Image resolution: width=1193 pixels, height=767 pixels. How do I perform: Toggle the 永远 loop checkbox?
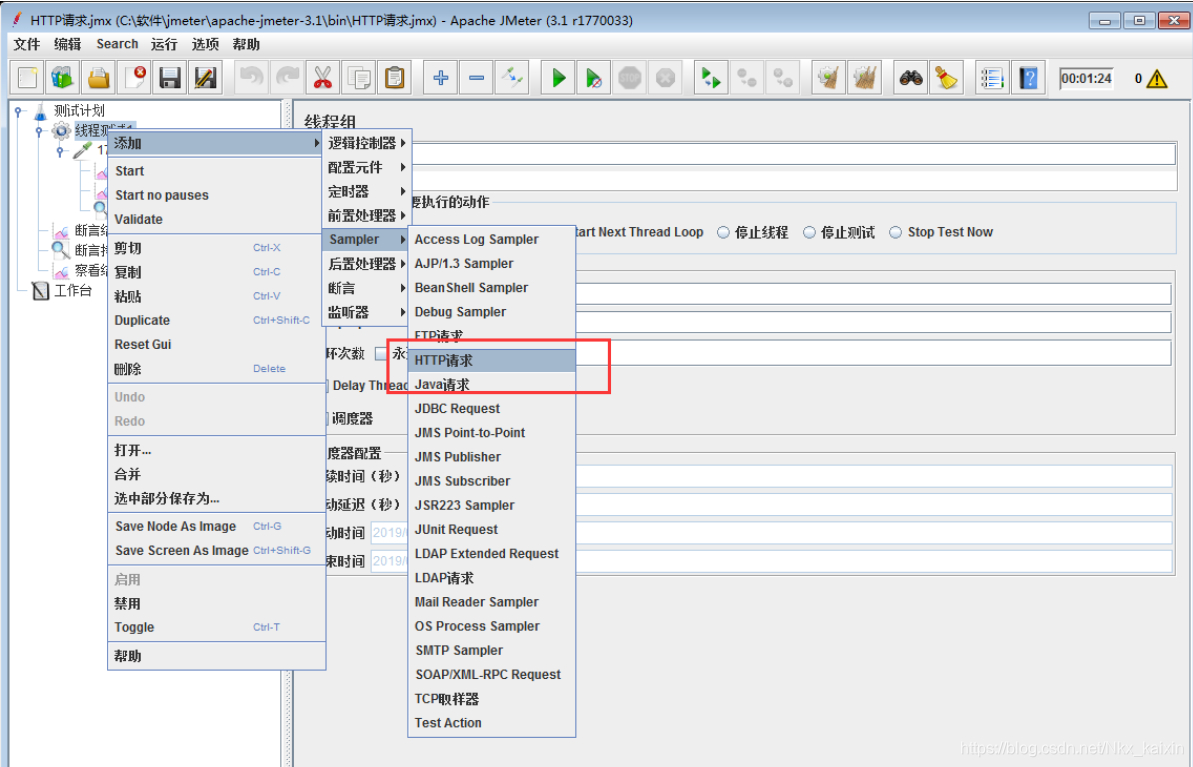pos(381,354)
